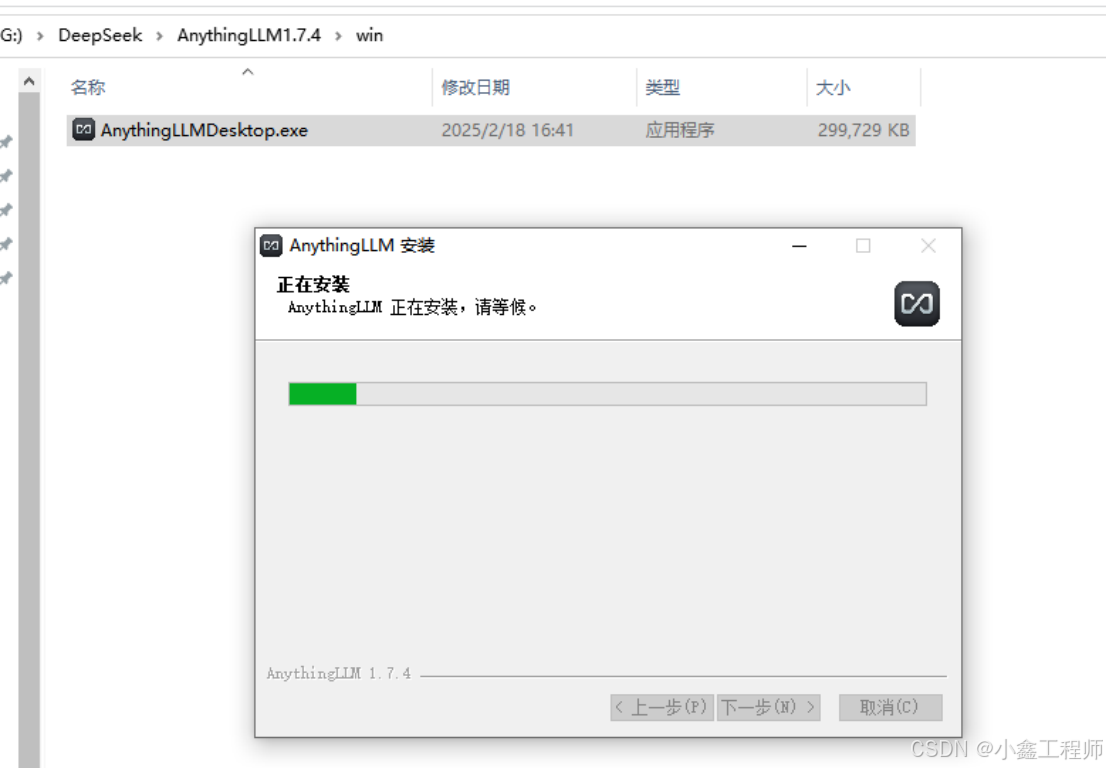The image size is (1107, 769).
Task: Open DeepSeek folder in breadcrumb path
Action: pyautogui.click(x=100, y=35)
